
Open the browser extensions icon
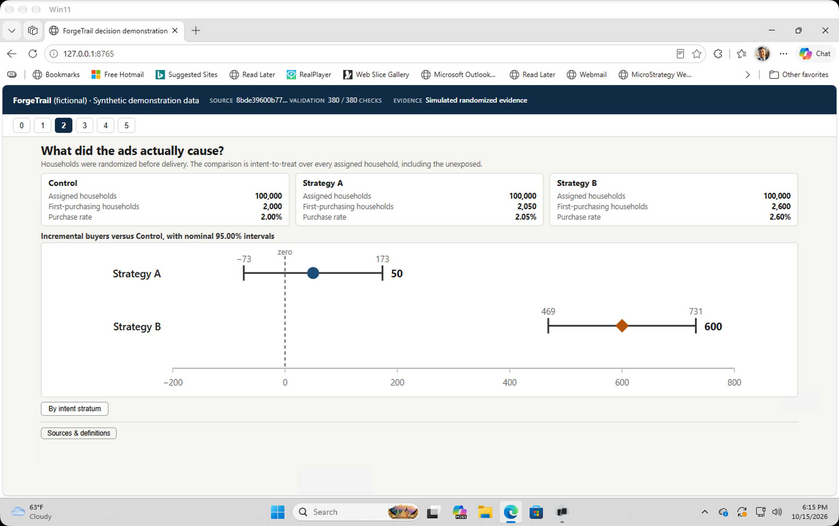[718, 54]
